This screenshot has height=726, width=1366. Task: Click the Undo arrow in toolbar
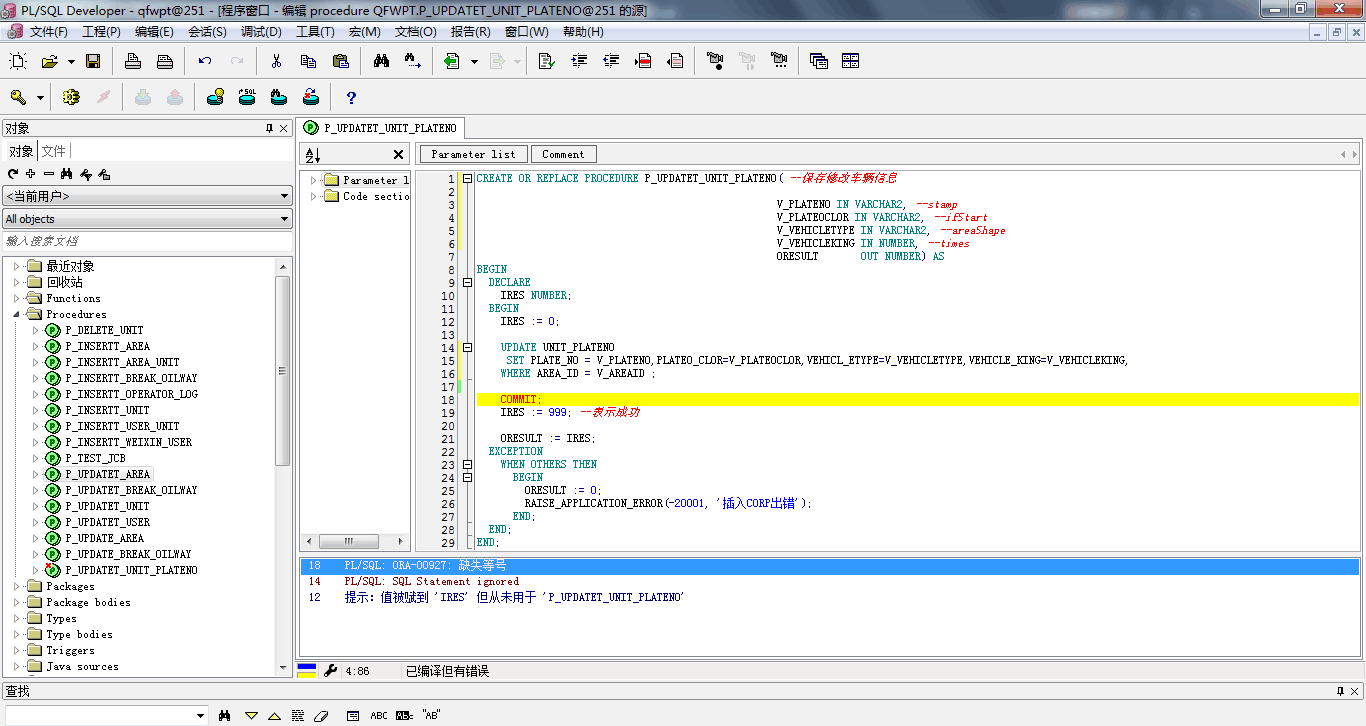(205, 62)
